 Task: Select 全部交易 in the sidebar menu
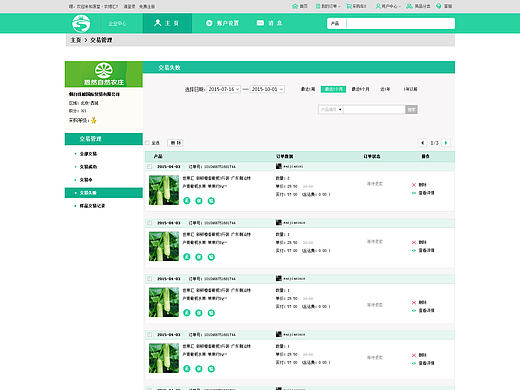pos(88,154)
